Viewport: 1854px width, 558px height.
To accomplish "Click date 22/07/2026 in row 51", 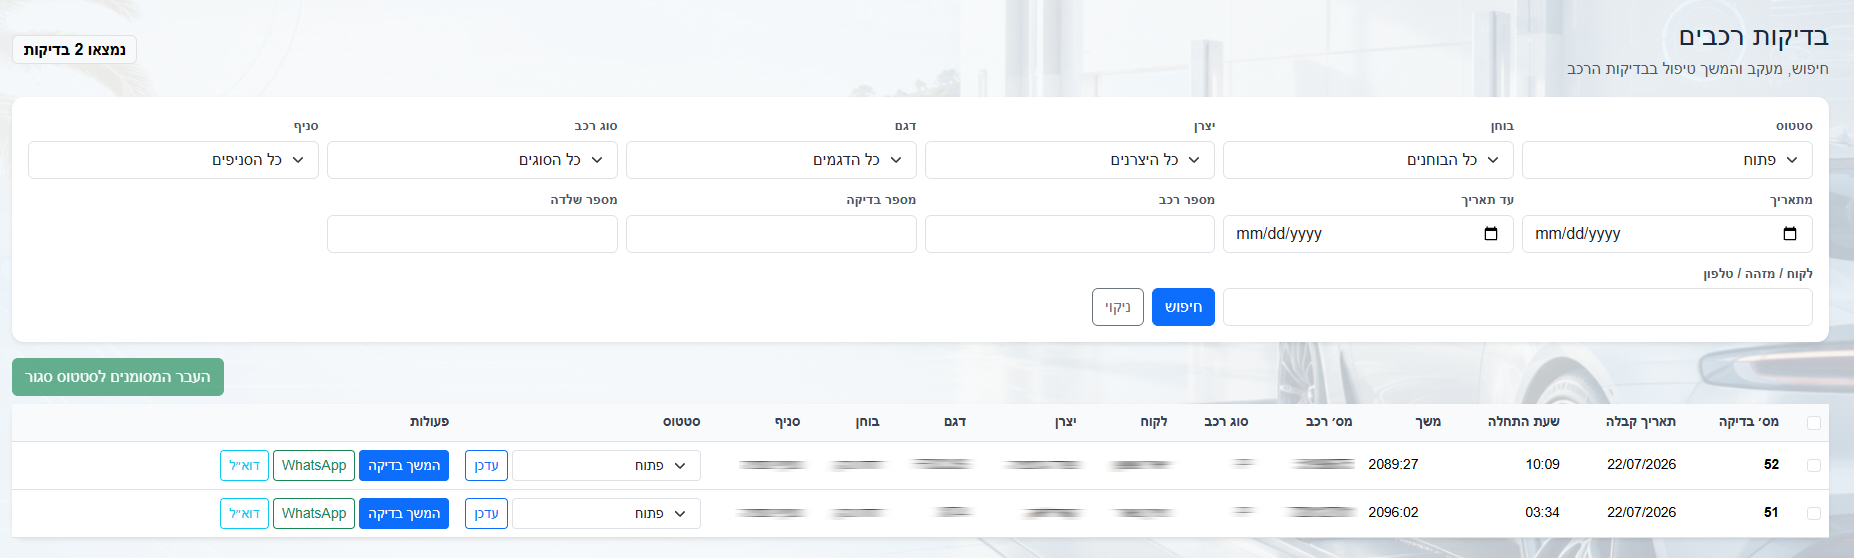I will point(1641,513).
